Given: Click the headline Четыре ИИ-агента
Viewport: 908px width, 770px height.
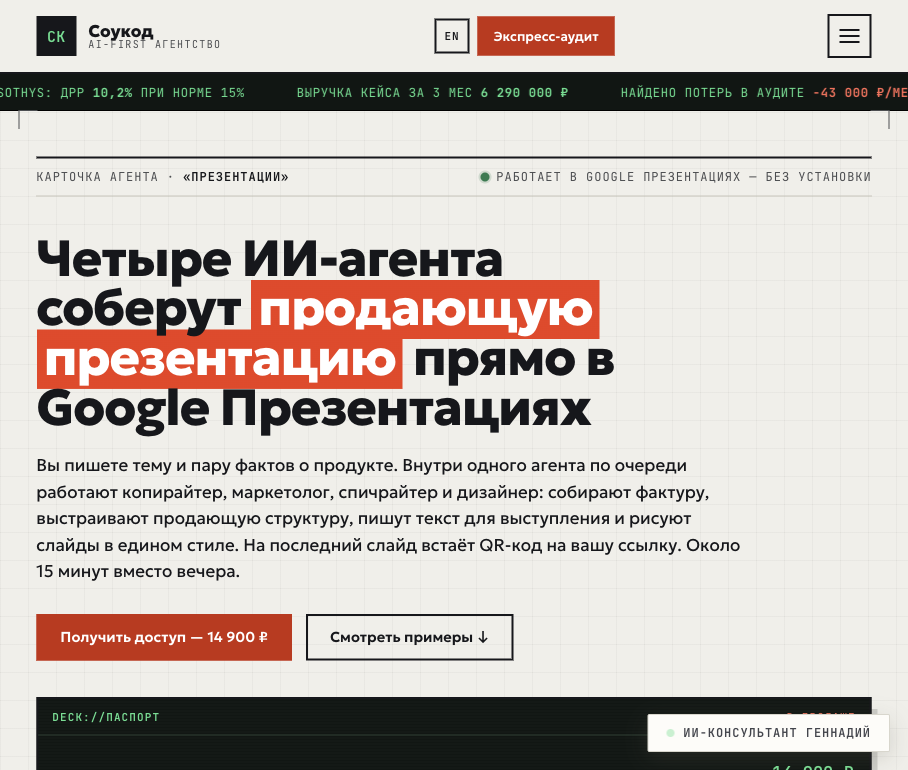Looking at the screenshot, I should tap(269, 260).
